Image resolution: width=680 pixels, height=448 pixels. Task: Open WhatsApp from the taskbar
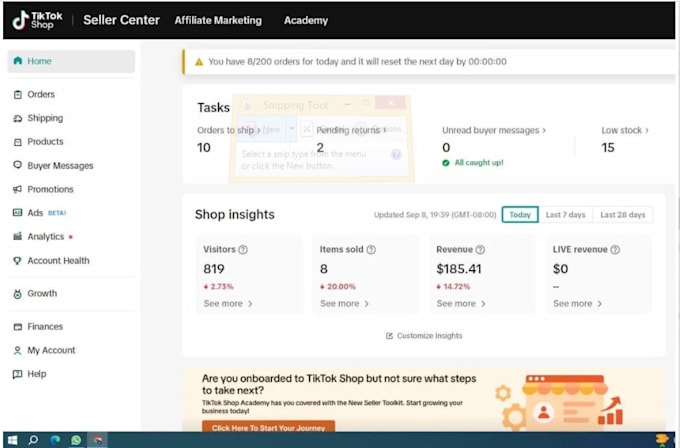[x=76, y=440]
